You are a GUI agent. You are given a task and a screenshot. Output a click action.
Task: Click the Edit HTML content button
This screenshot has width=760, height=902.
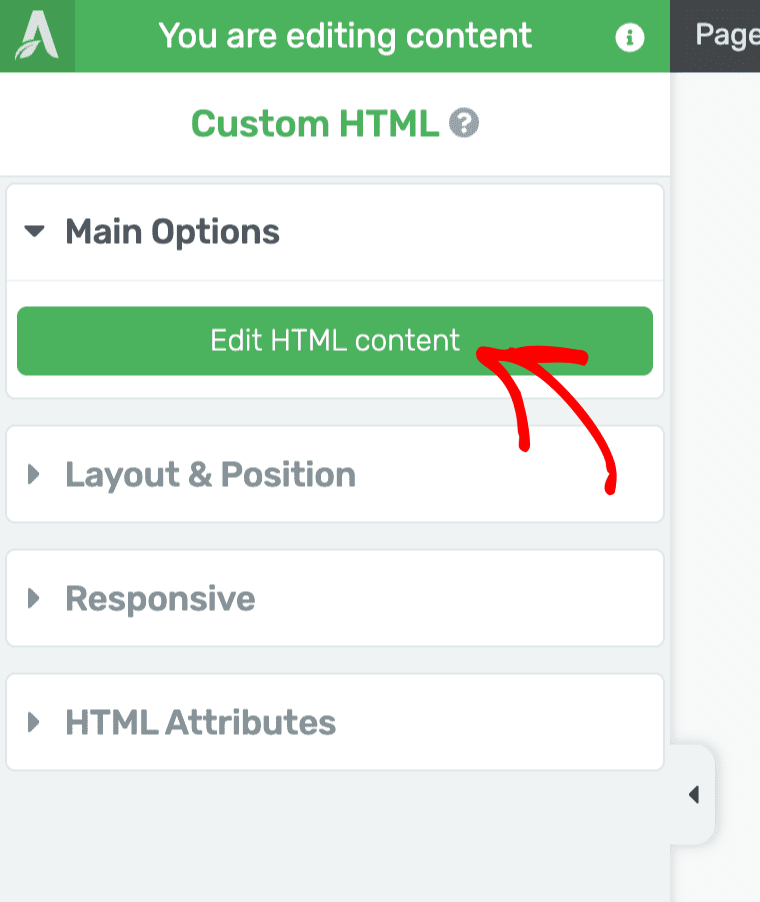pos(335,341)
